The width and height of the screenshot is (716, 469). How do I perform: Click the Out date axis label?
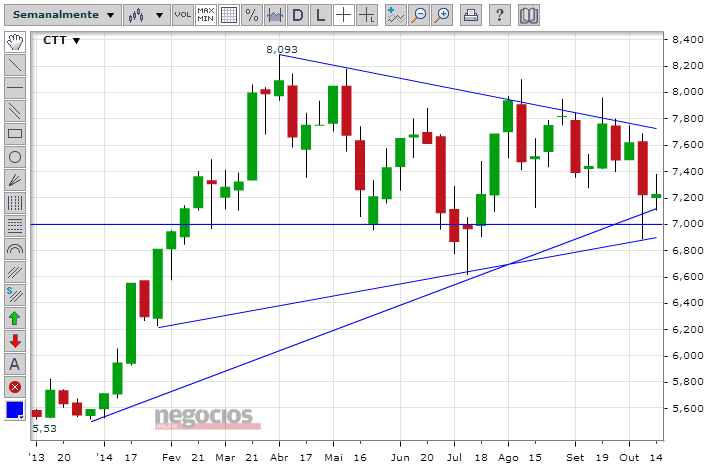629,458
